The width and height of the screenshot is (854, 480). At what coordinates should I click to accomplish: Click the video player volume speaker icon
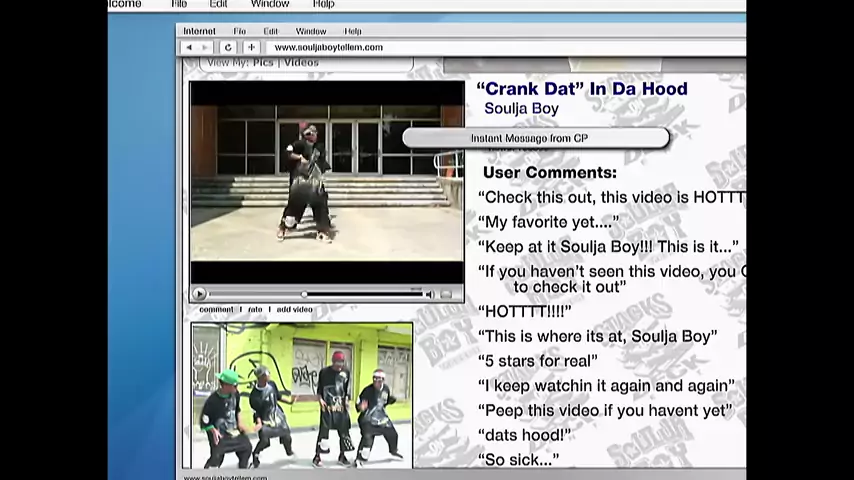coord(430,294)
